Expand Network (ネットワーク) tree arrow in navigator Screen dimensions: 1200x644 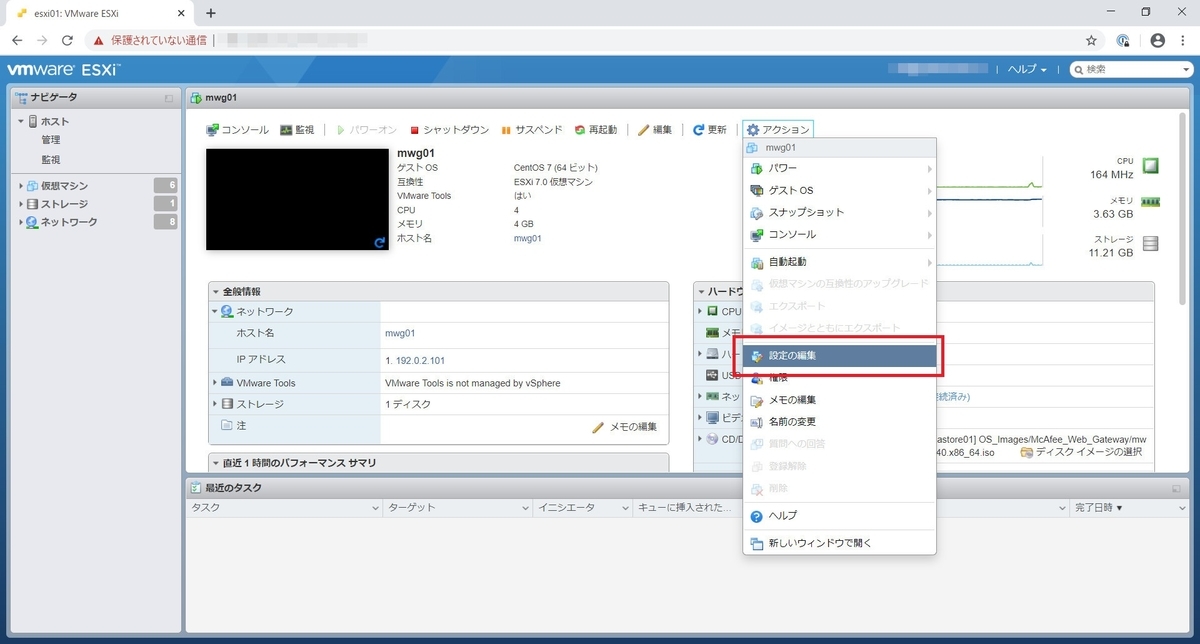21,222
